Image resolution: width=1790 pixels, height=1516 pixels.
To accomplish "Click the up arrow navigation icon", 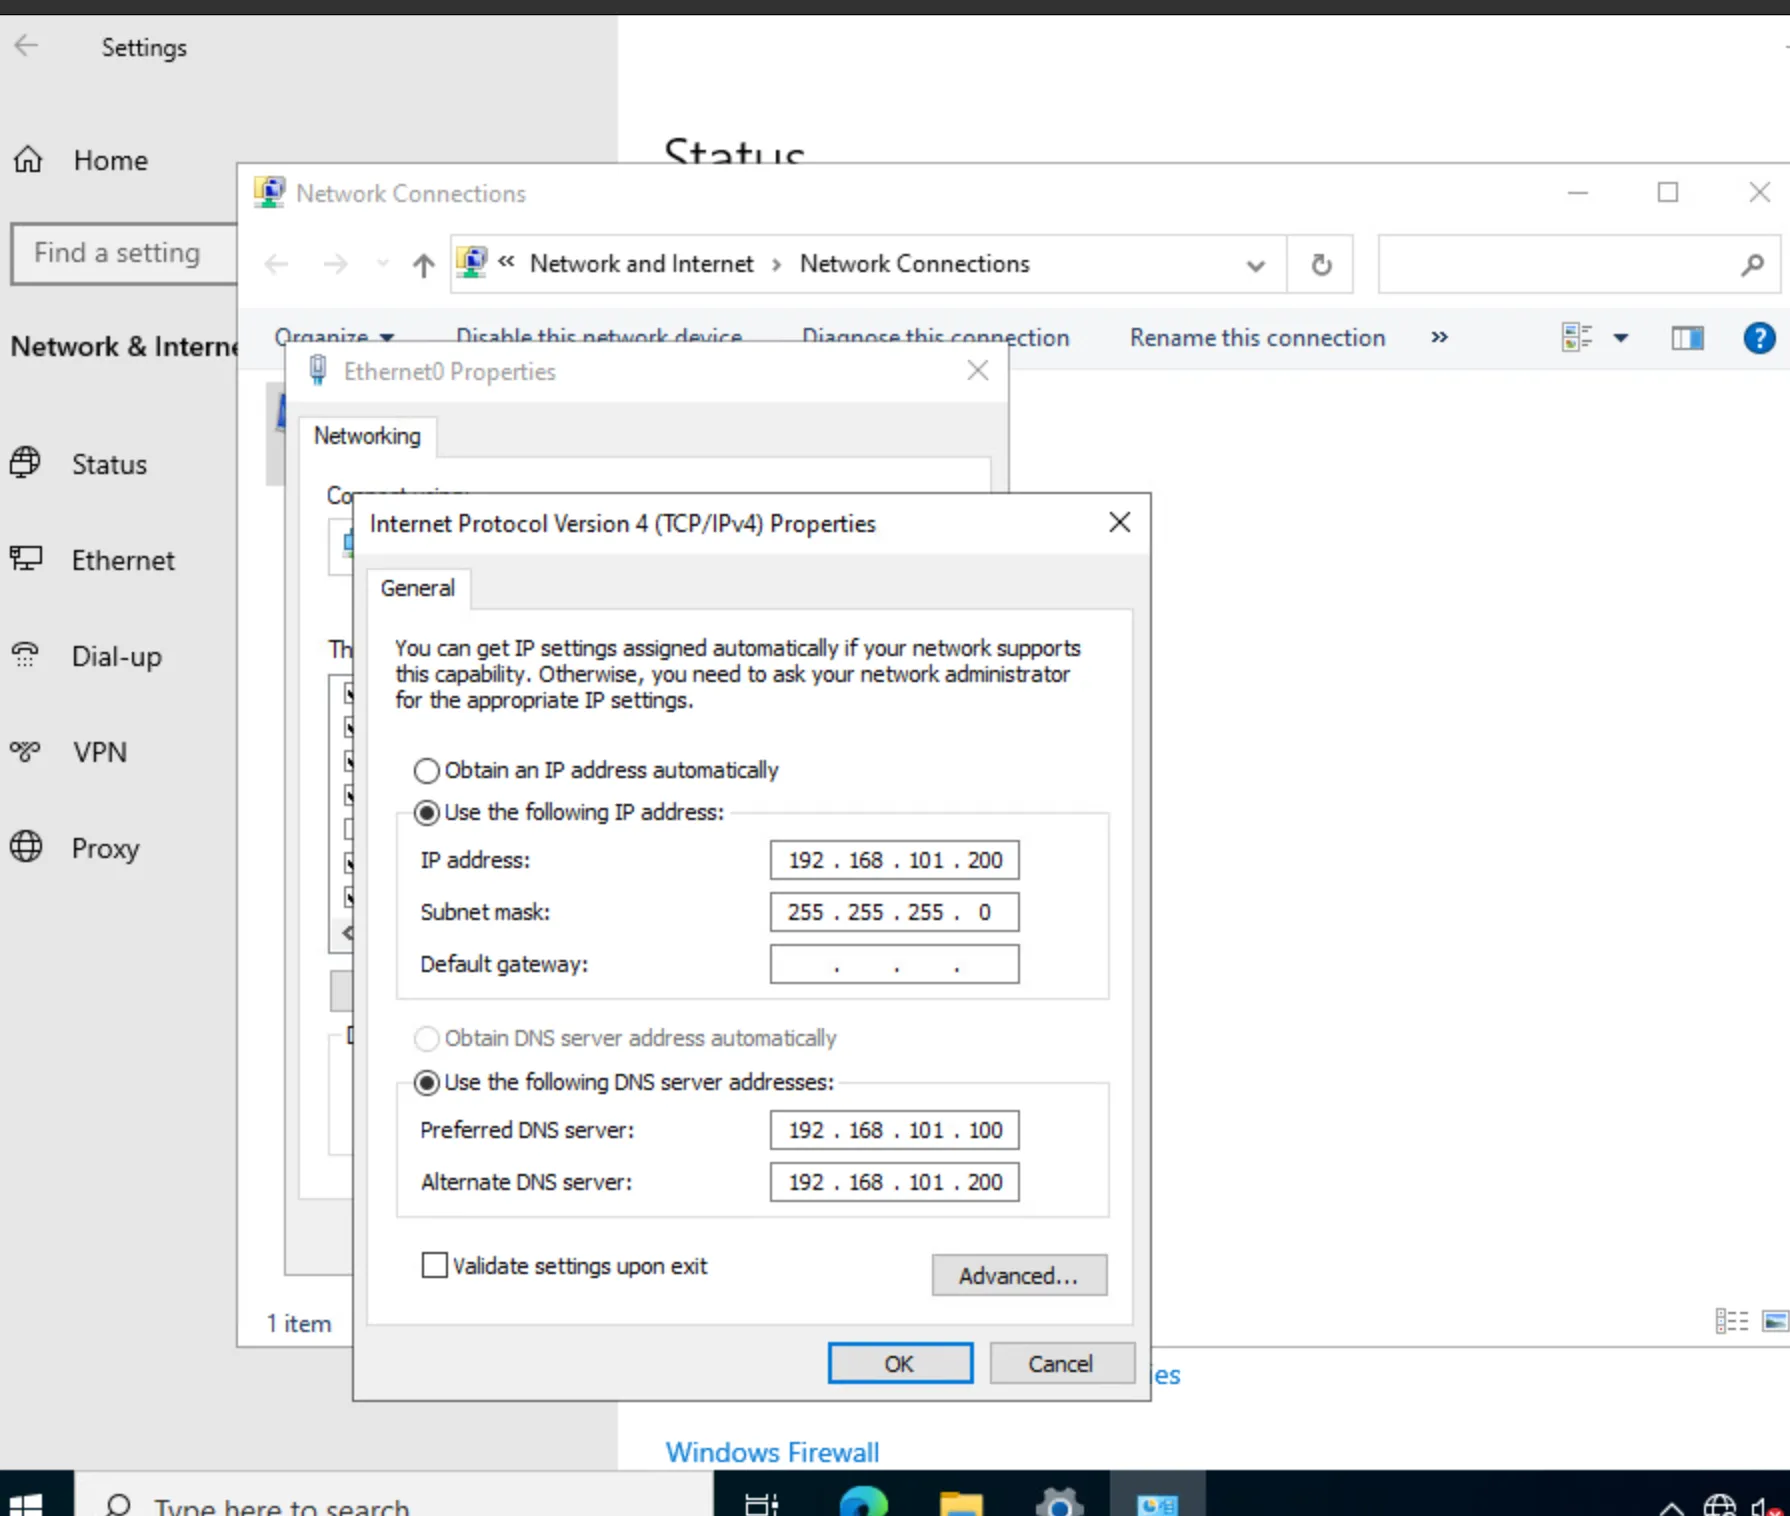I will 423,265.
